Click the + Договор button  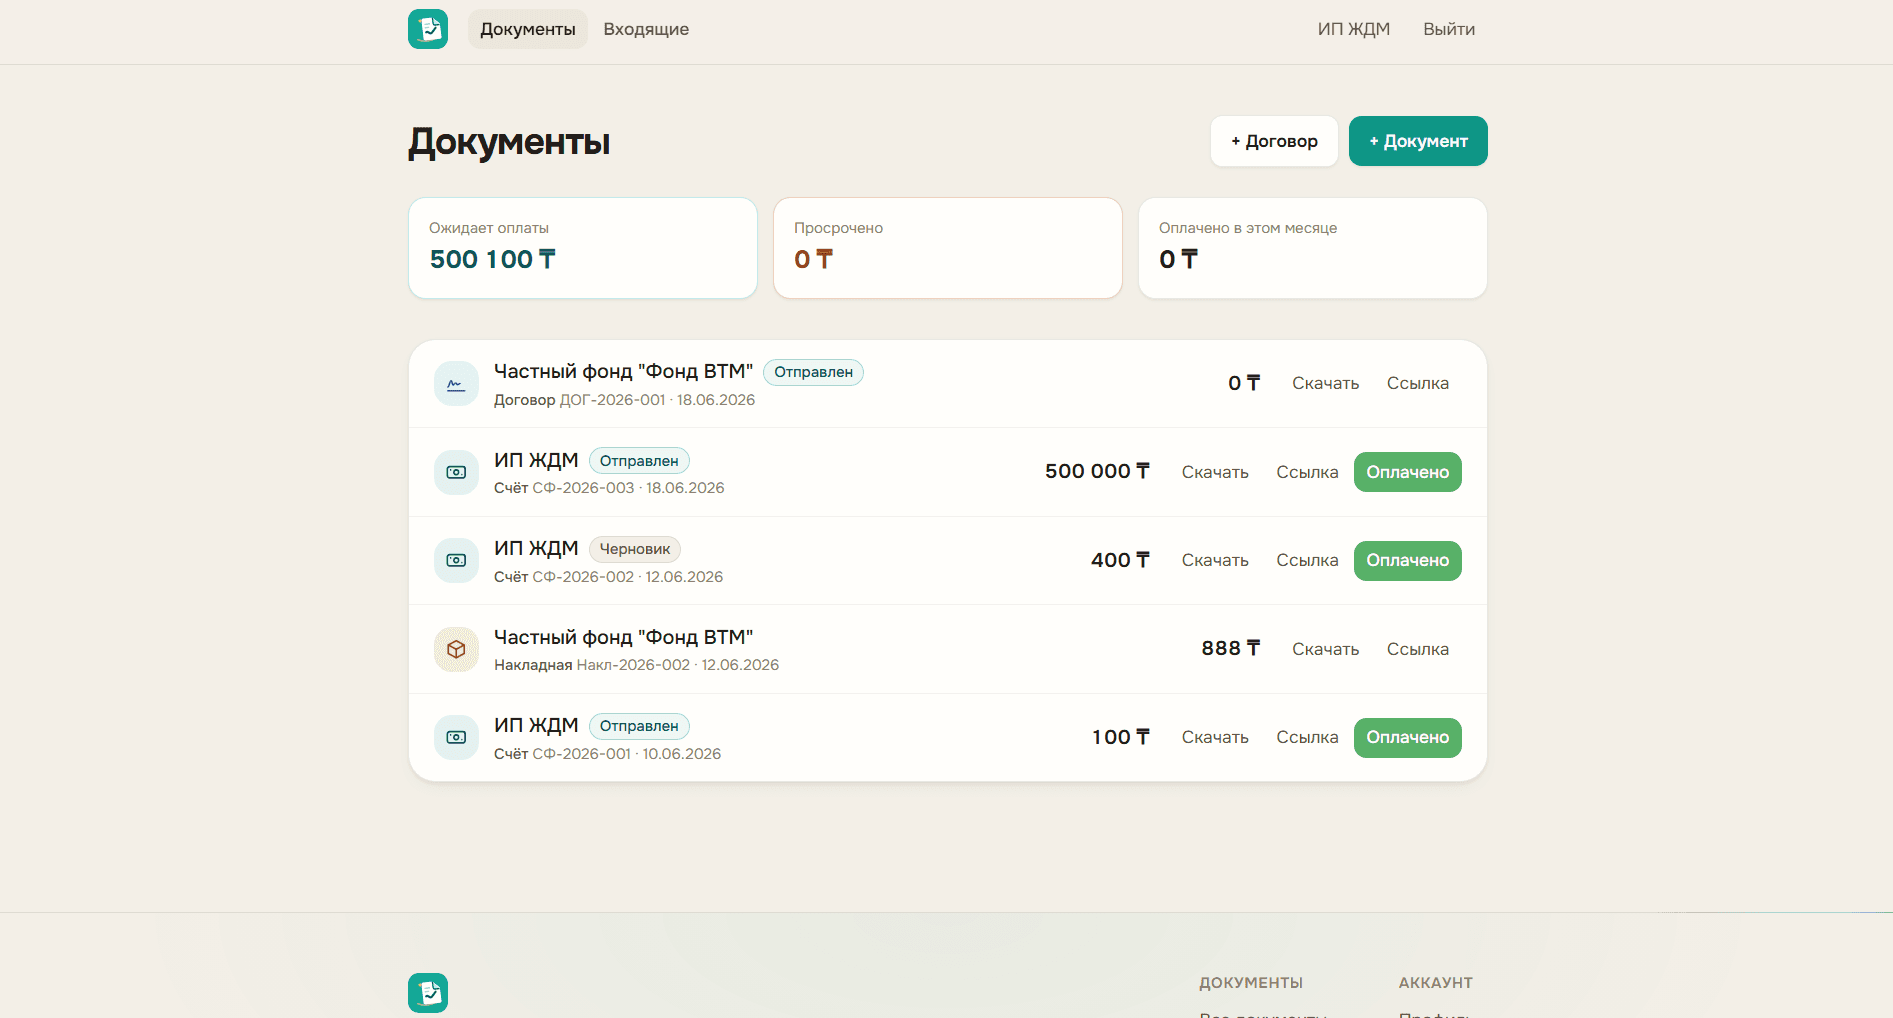1274,141
